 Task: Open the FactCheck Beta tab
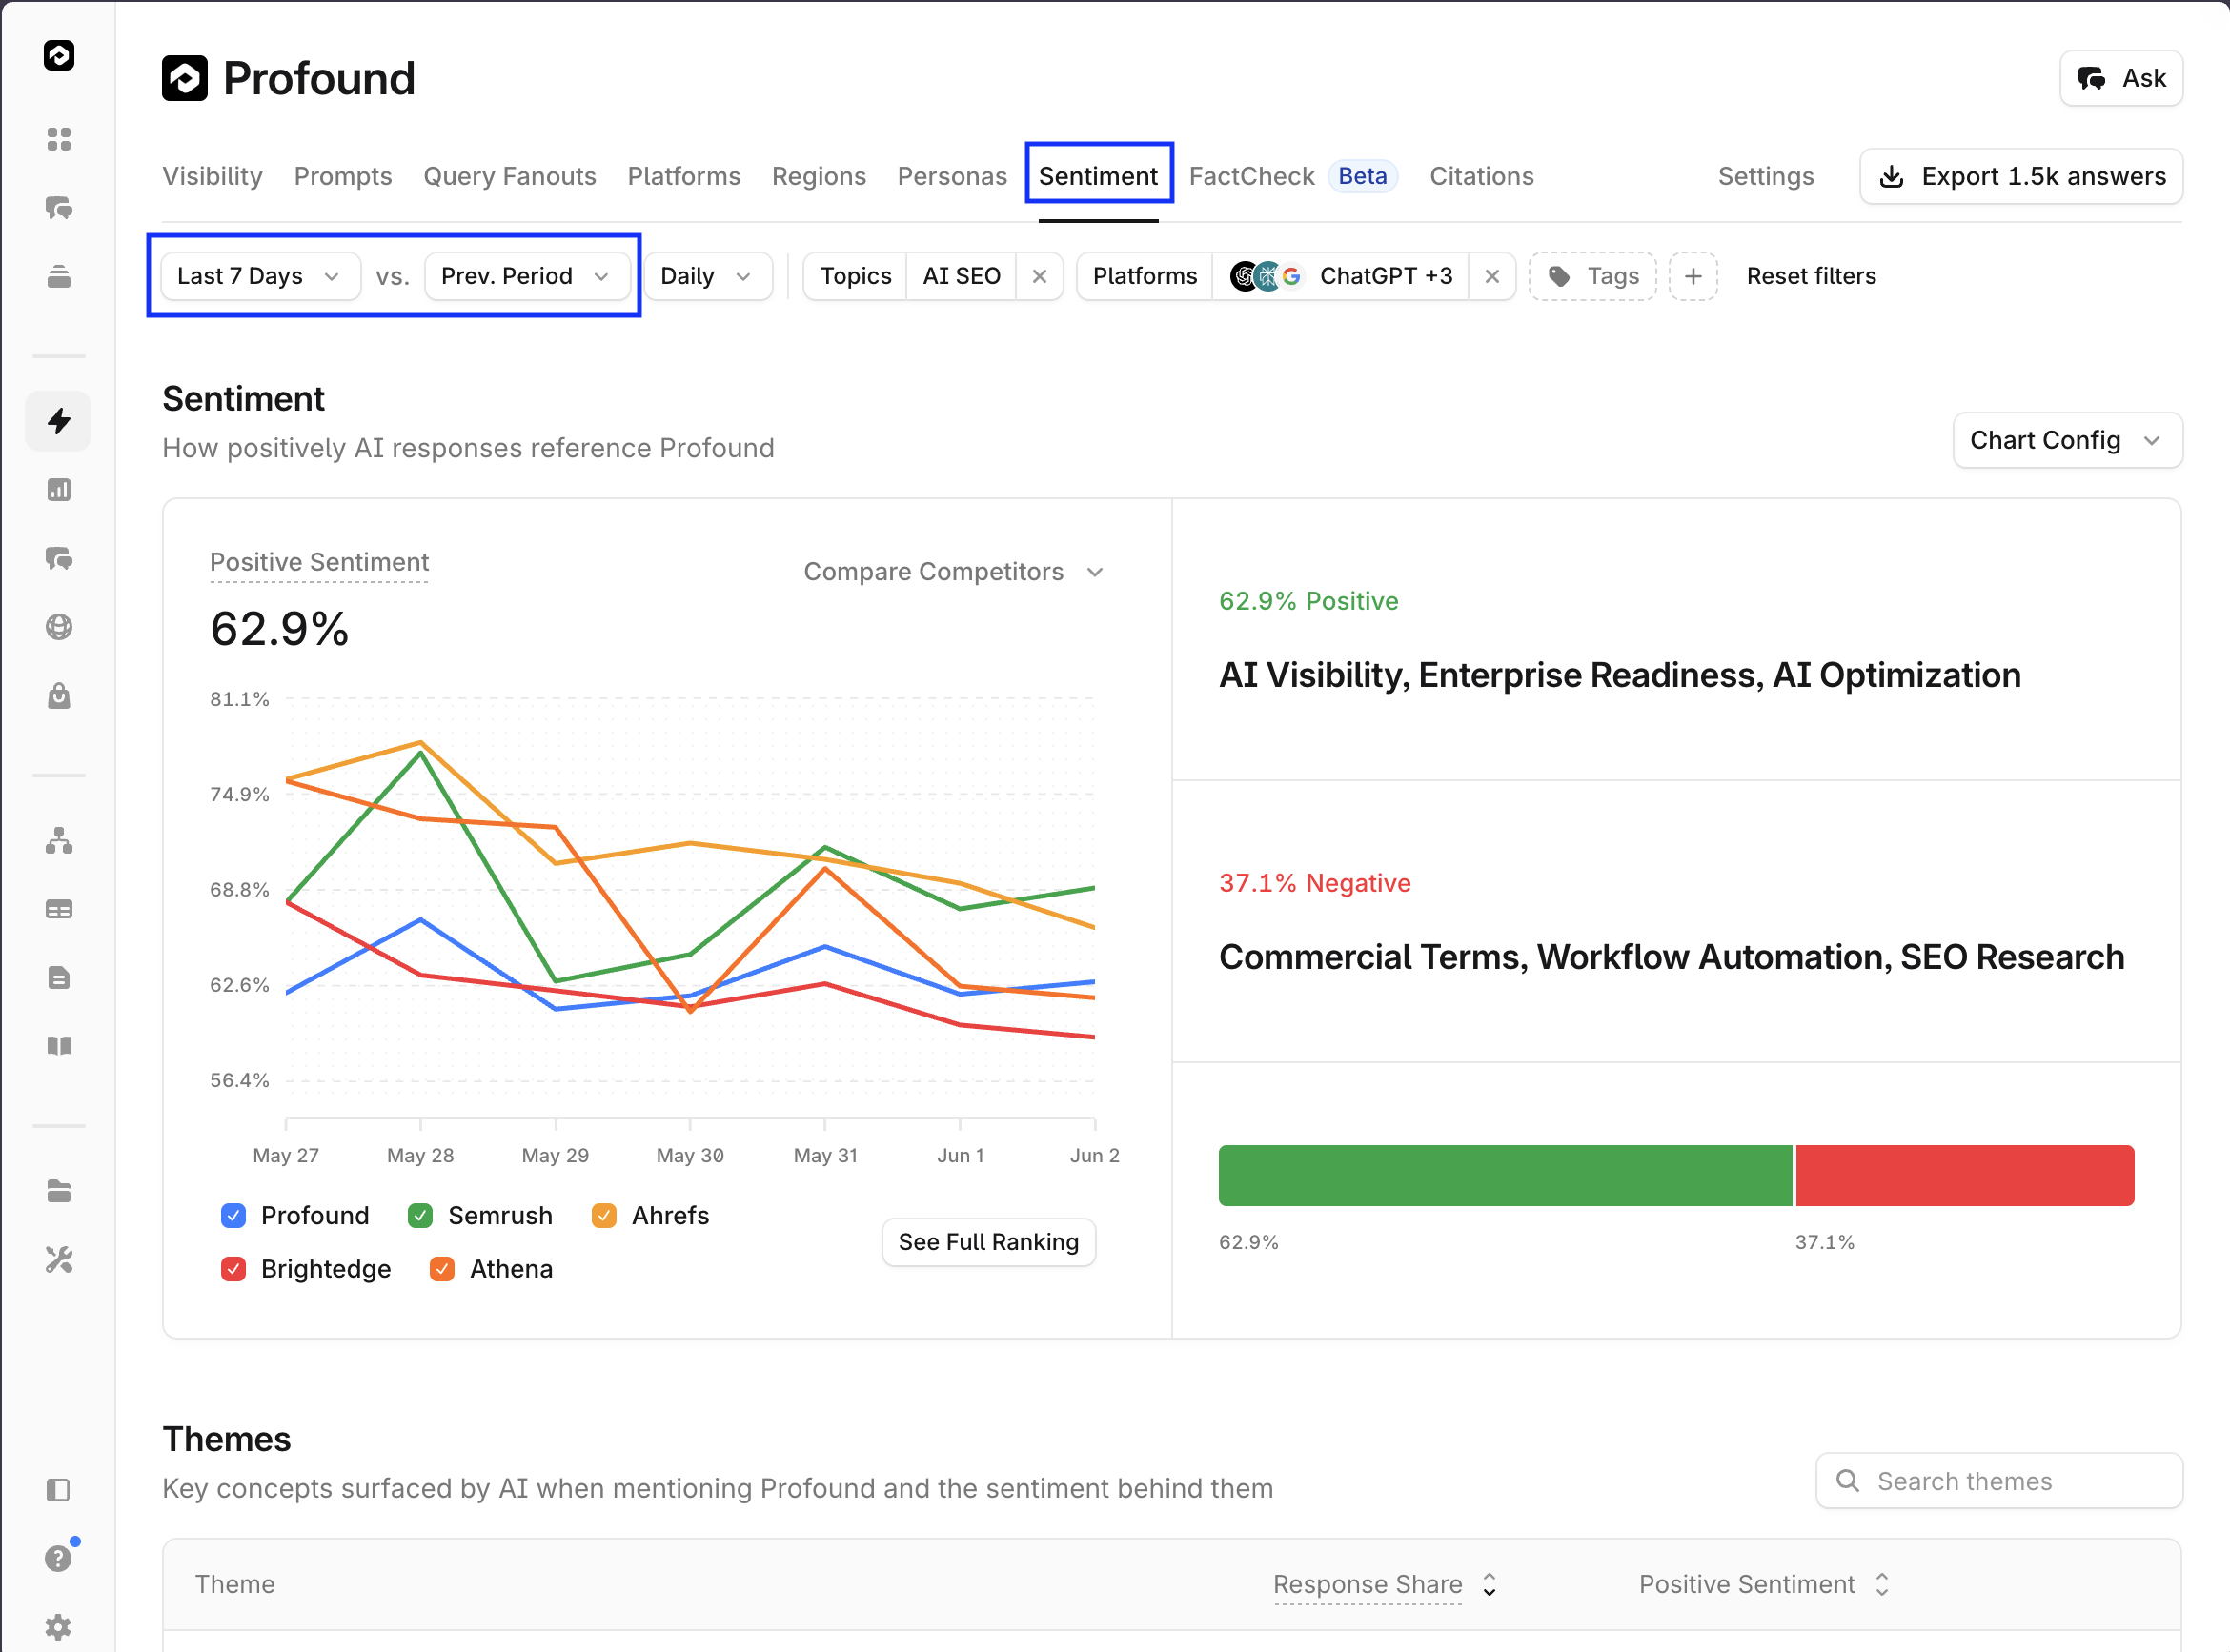(1293, 176)
